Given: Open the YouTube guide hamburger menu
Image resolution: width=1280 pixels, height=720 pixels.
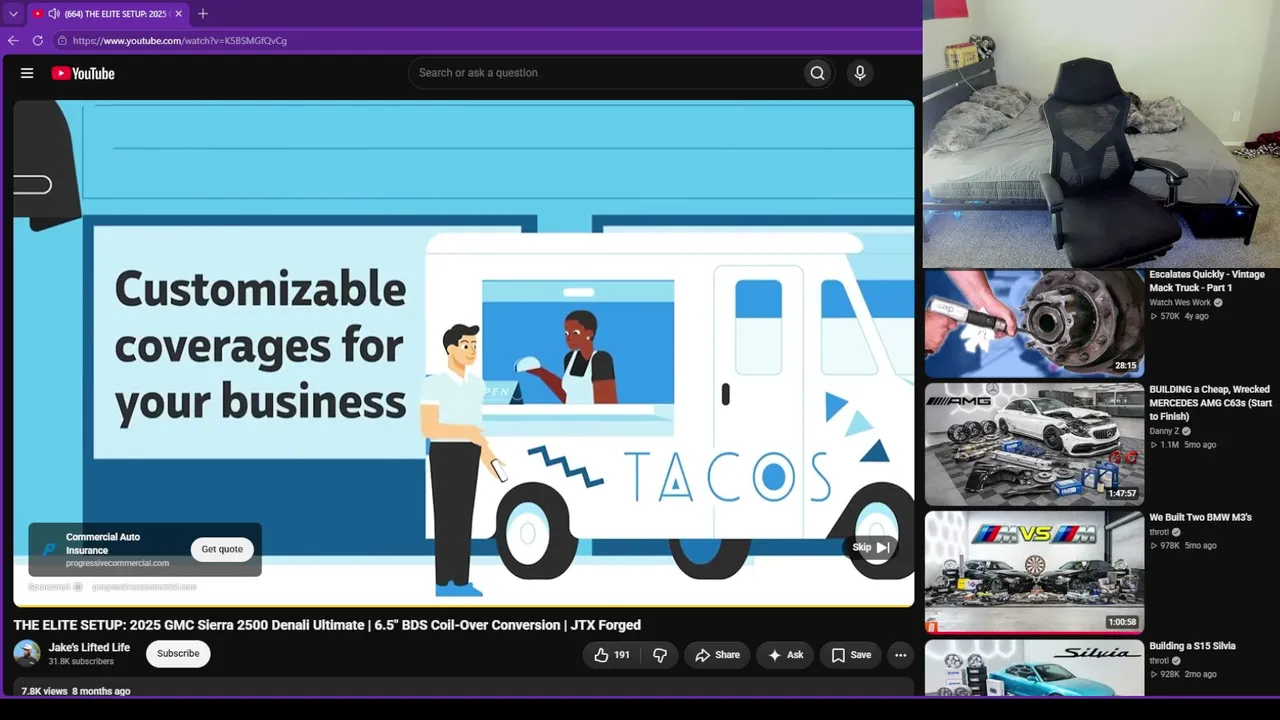Looking at the screenshot, I should (x=27, y=73).
